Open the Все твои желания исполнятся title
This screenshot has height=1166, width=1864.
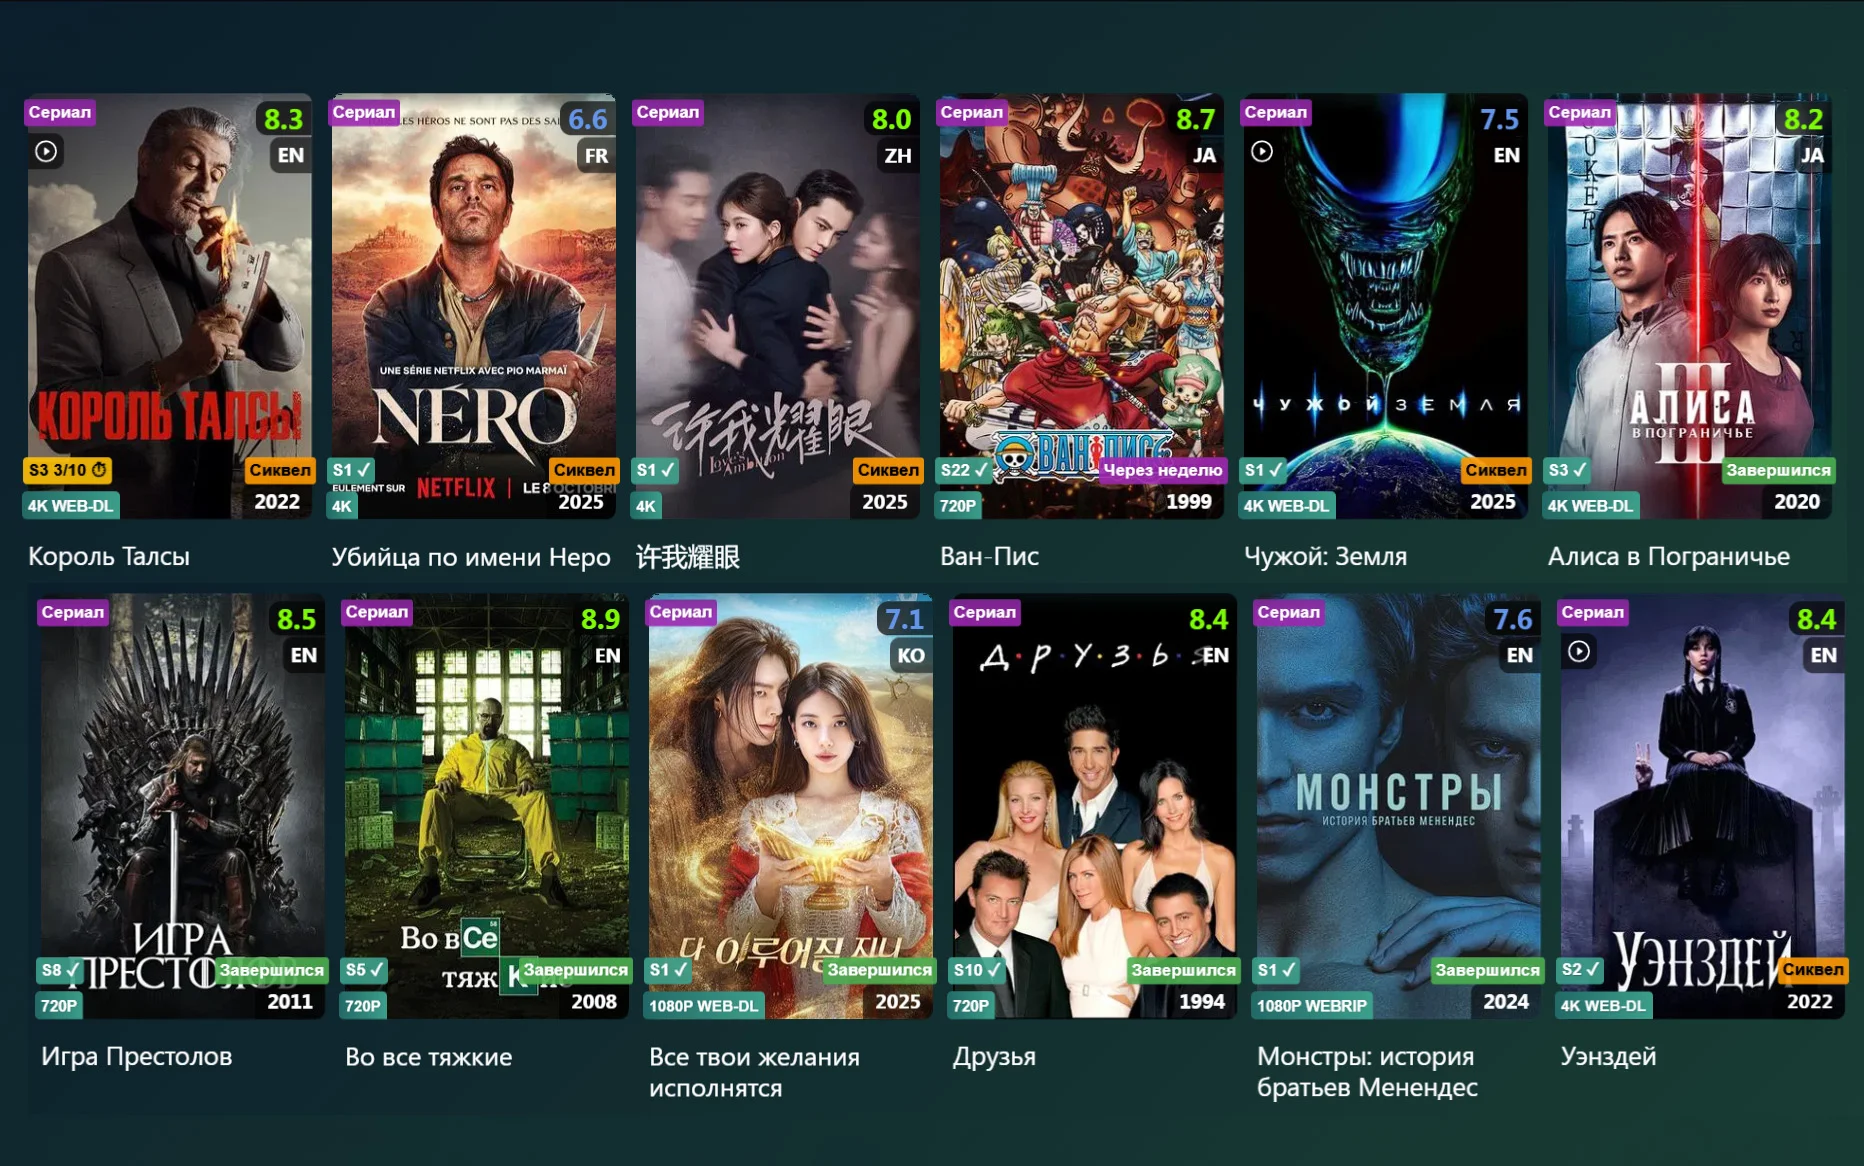754,1071
